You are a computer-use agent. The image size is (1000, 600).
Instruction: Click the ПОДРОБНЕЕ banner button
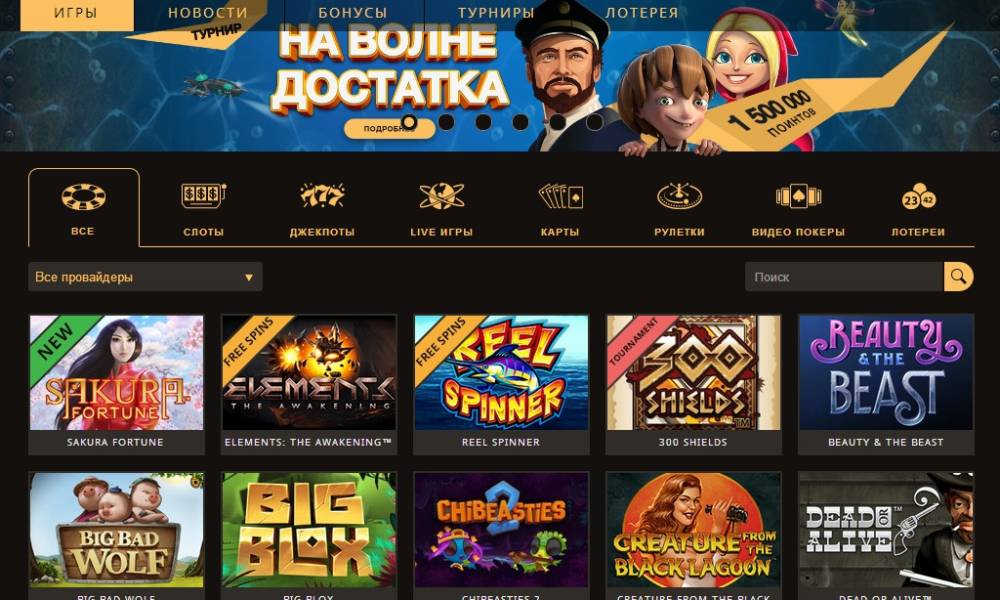click(390, 129)
